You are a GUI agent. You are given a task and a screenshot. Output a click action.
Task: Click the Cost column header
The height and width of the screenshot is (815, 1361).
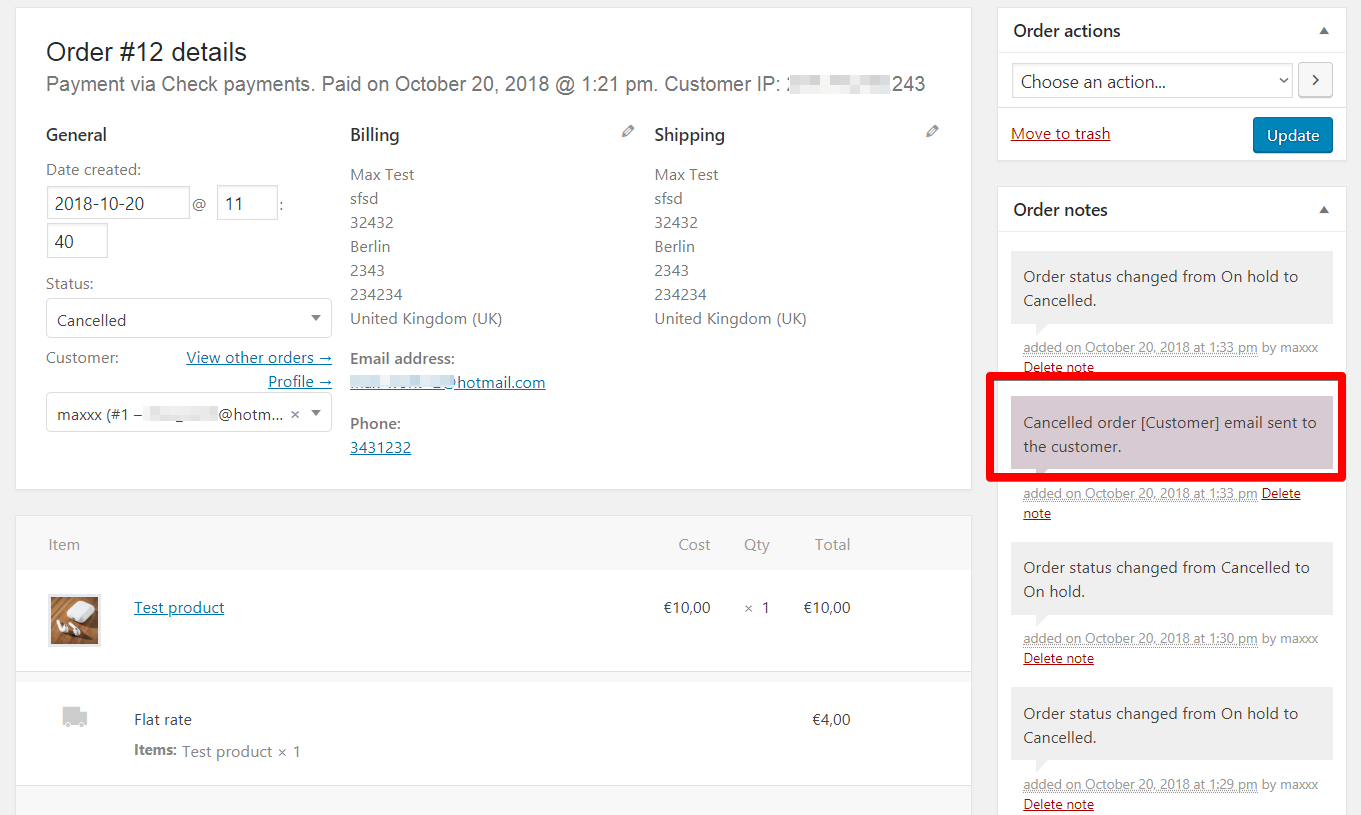click(x=694, y=544)
